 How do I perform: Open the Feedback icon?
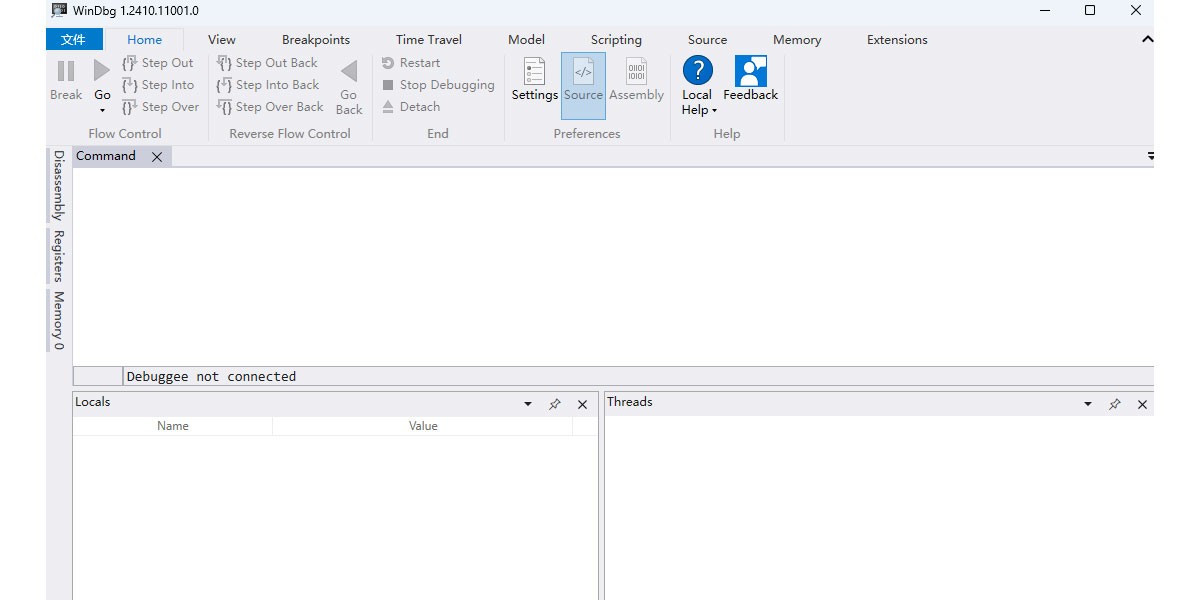(750, 71)
